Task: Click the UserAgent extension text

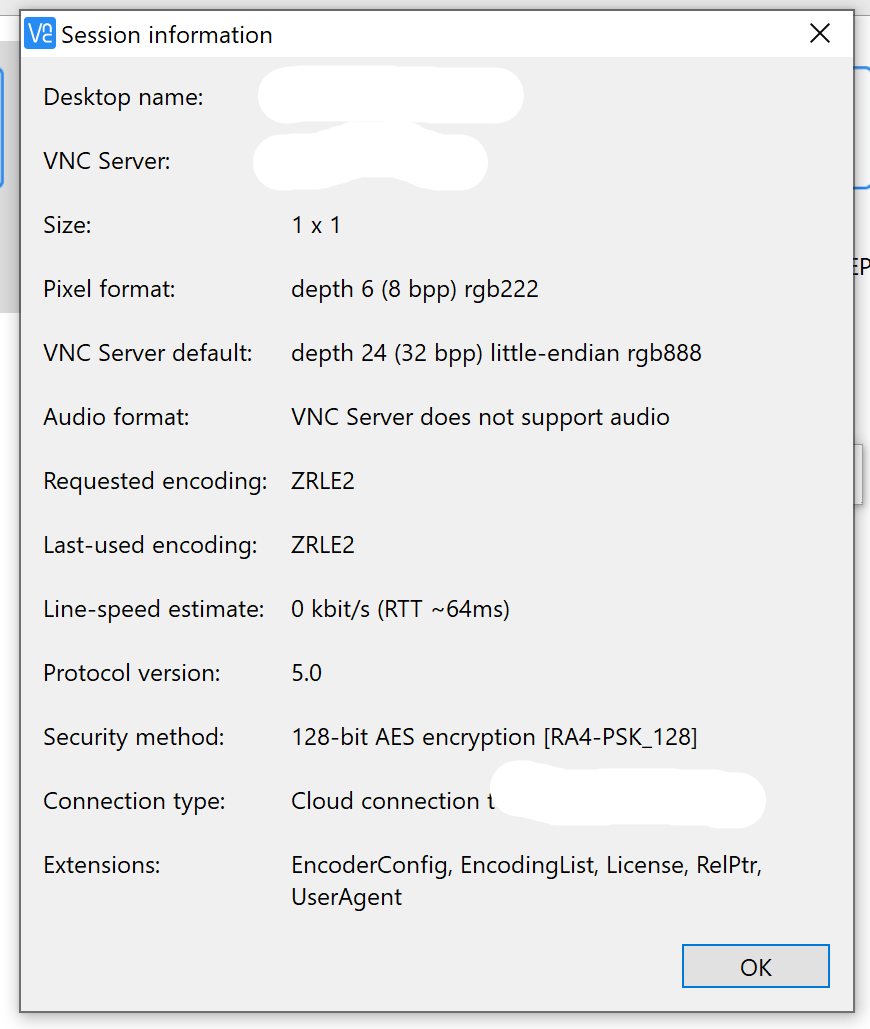Action: point(346,897)
